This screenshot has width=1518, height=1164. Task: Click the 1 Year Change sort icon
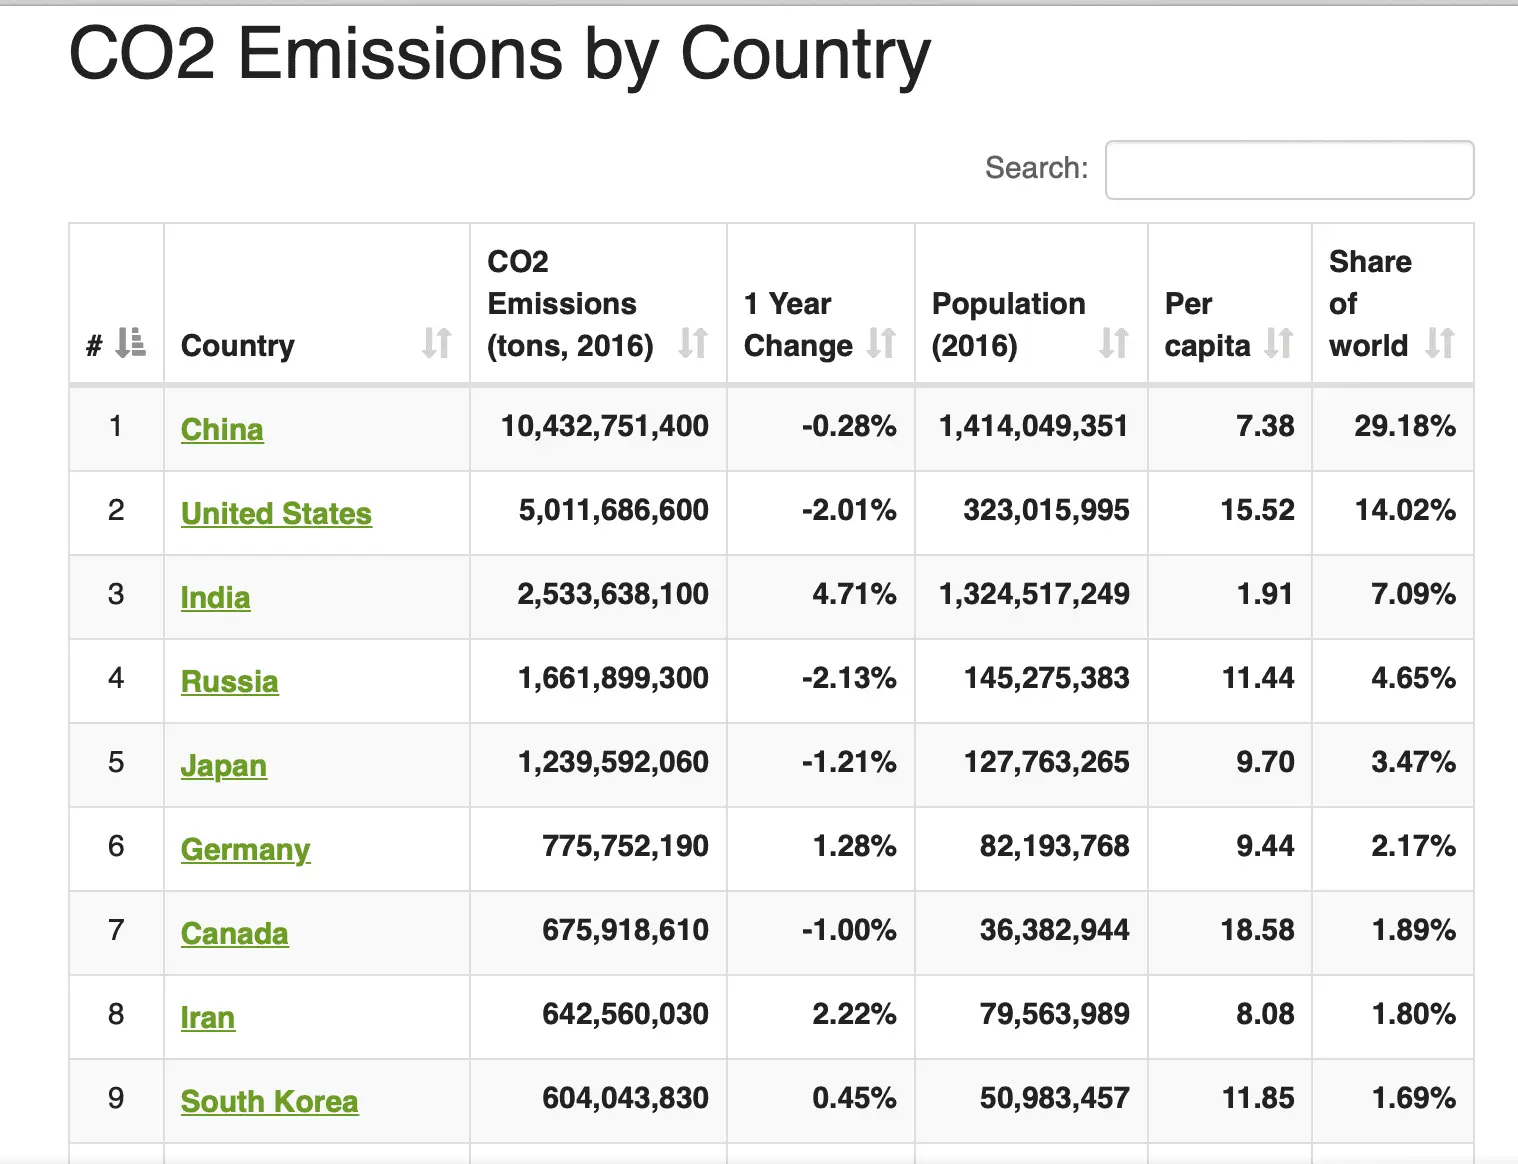tap(880, 343)
